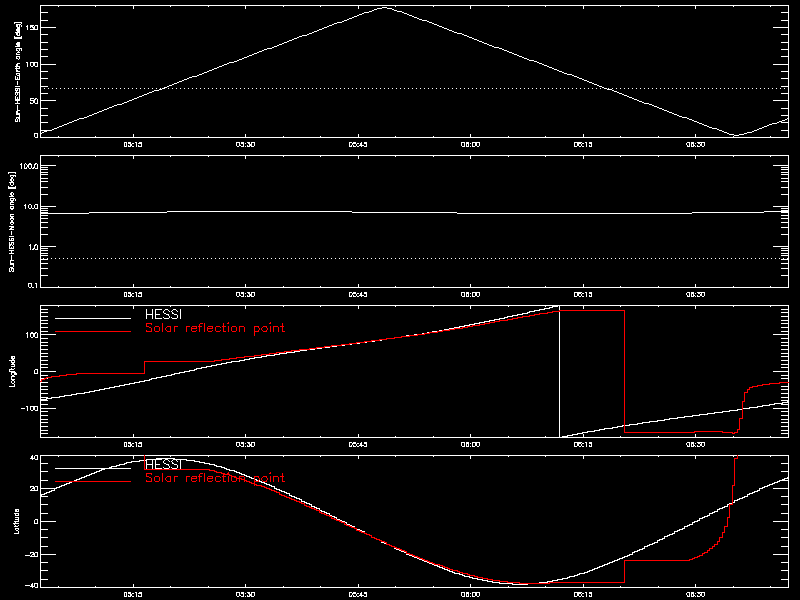The height and width of the screenshot is (600, 800).
Task: Click '05:15' time label under top plot
Action: (133, 144)
